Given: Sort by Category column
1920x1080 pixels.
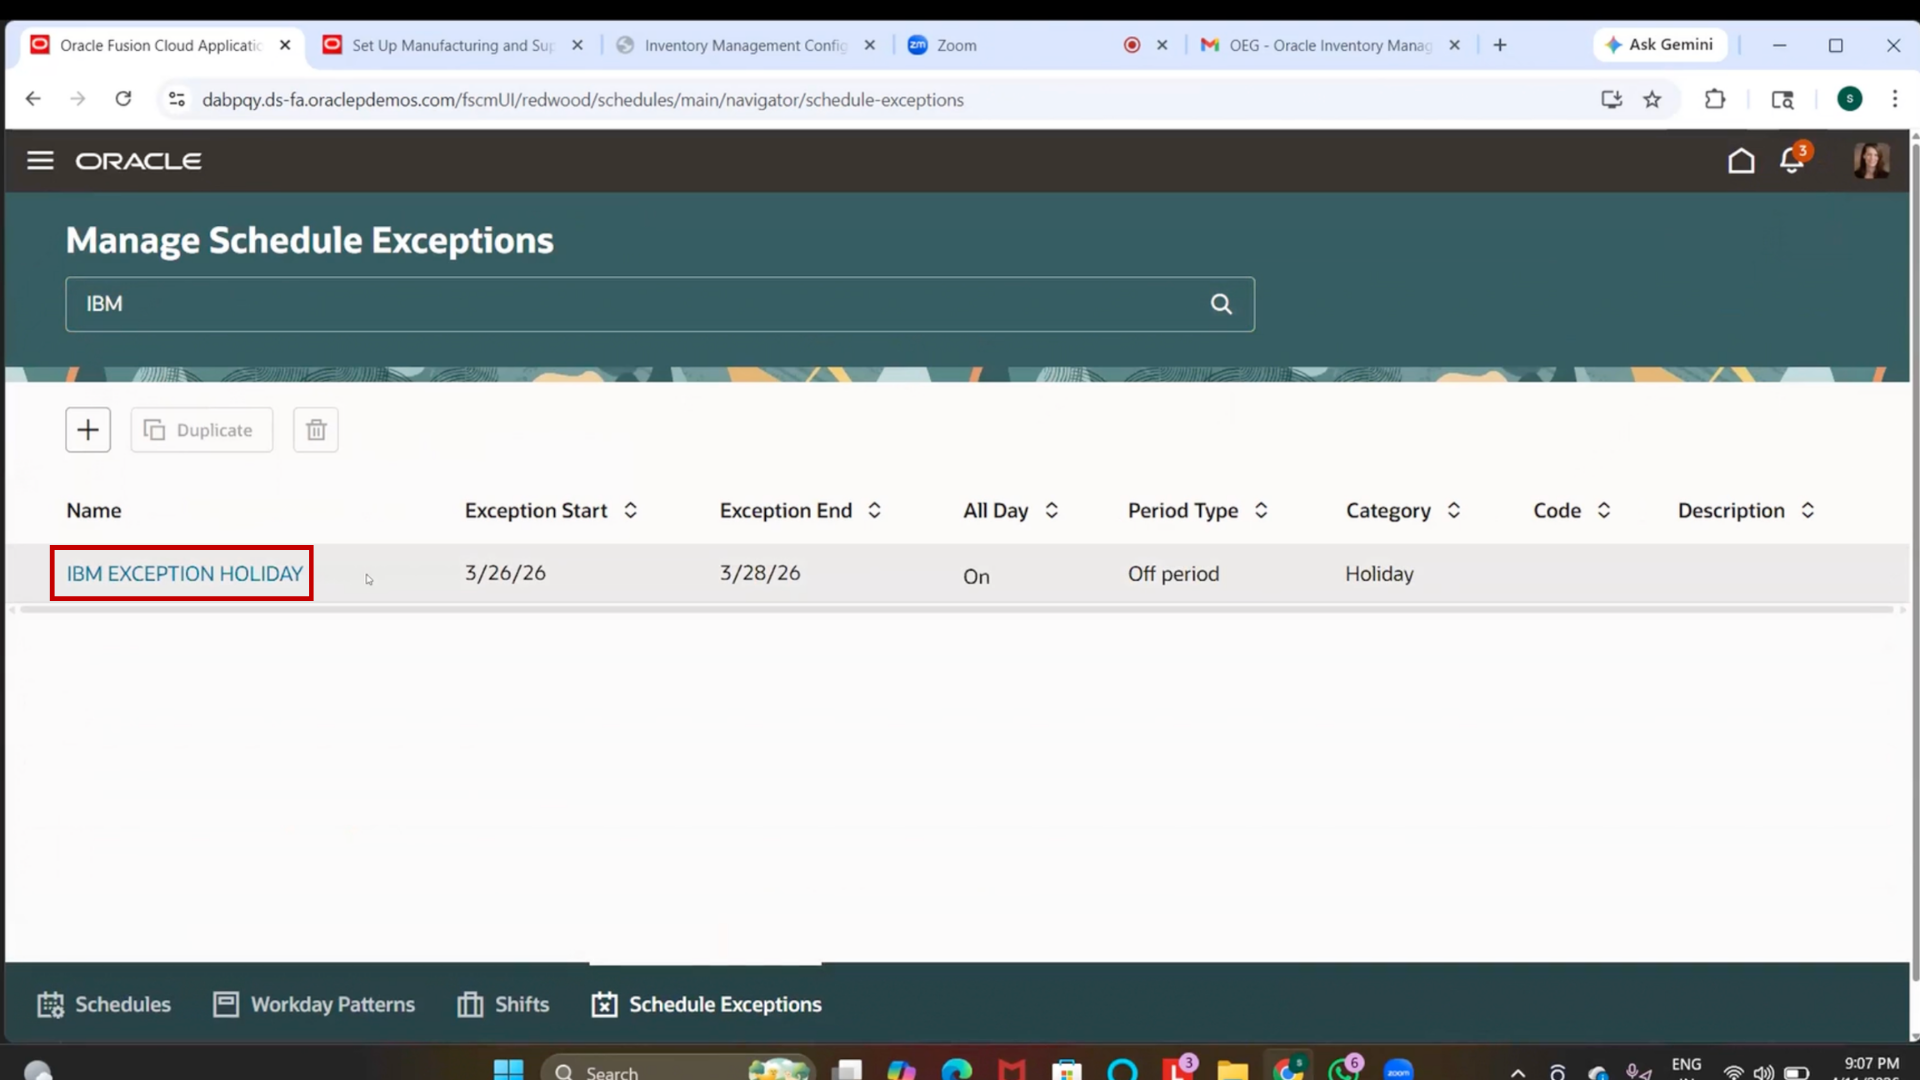Looking at the screenshot, I should (x=1454, y=510).
